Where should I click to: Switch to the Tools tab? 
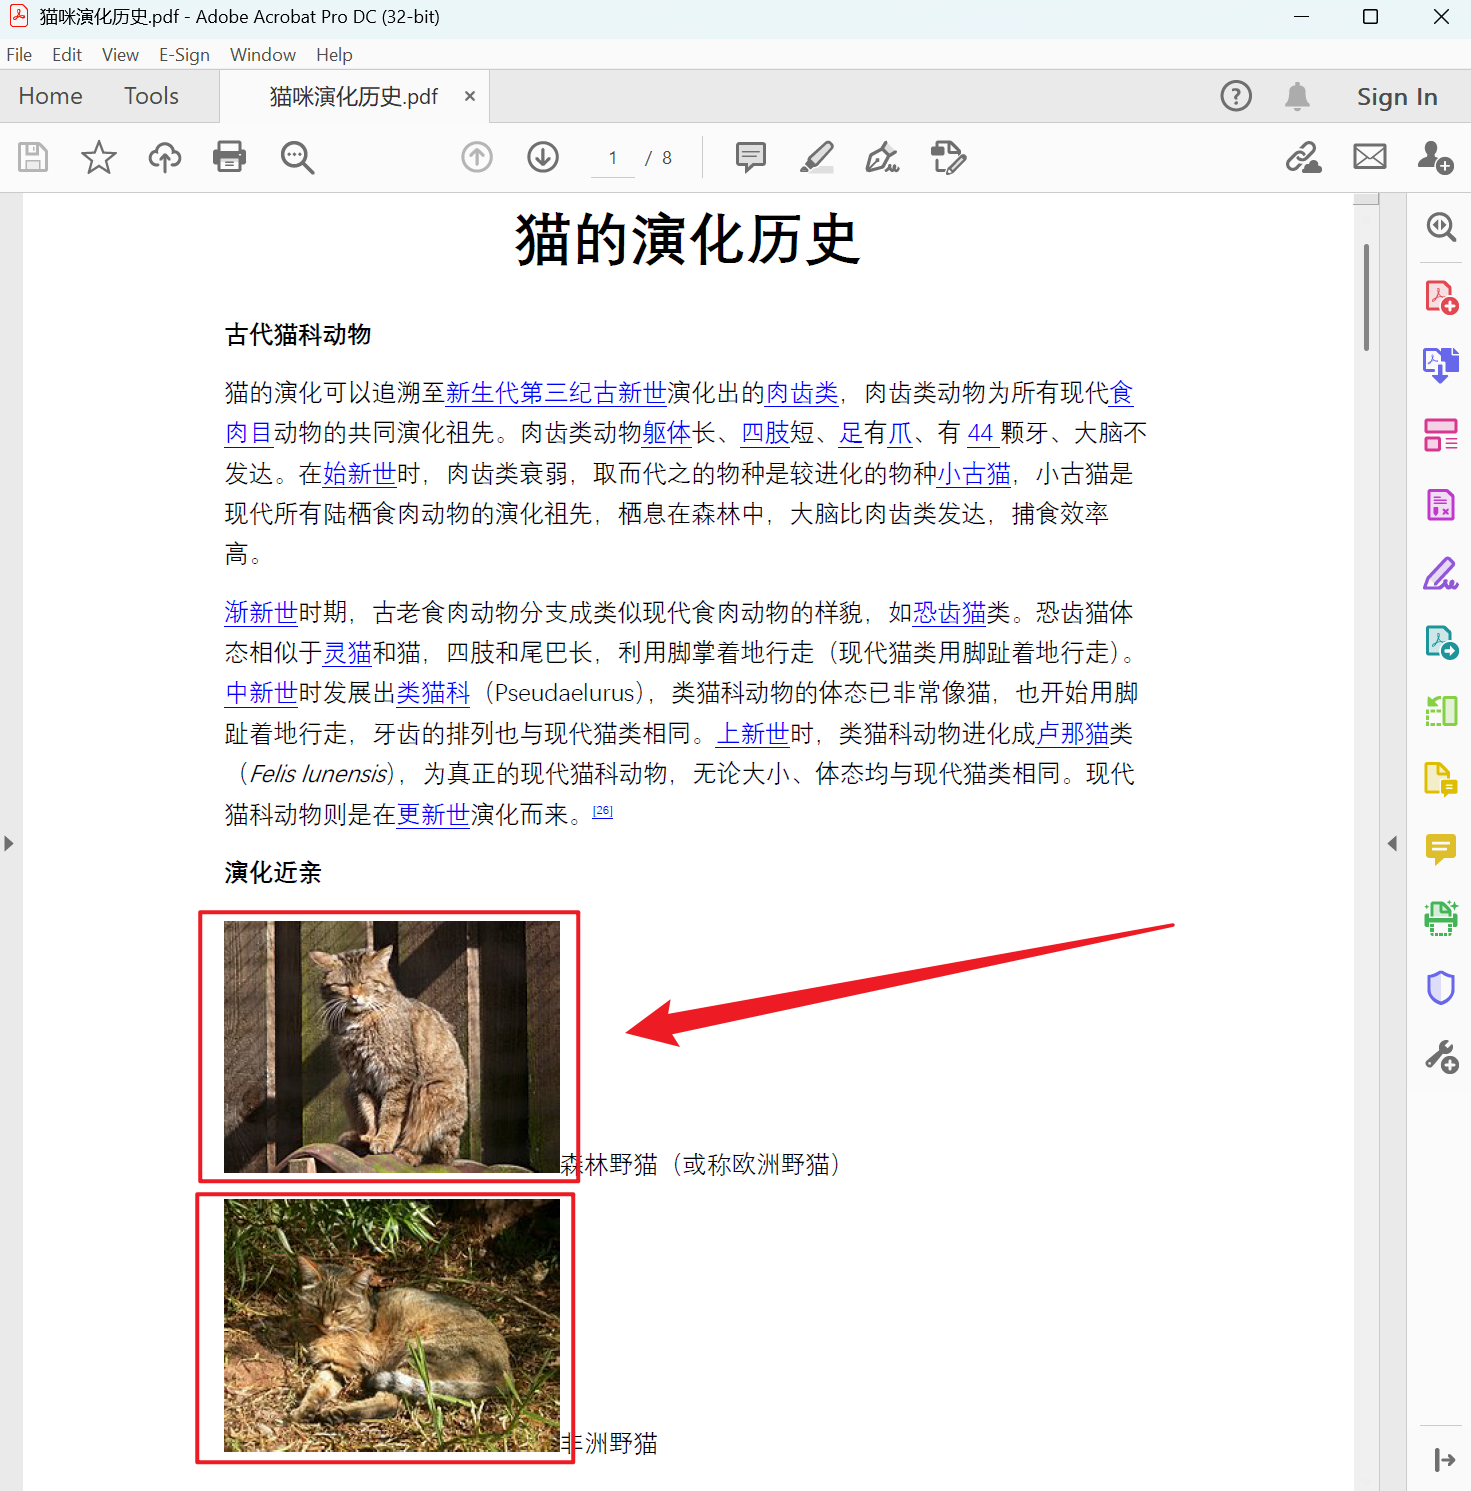pos(151,96)
